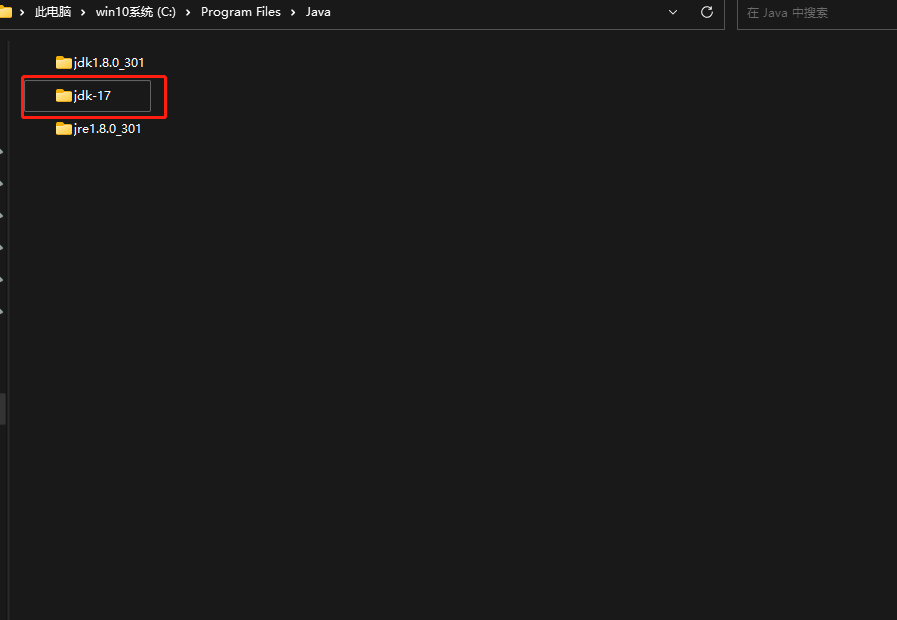
Task: Click the win10系统 (C:) breadcrumb
Action: coord(136,12)
